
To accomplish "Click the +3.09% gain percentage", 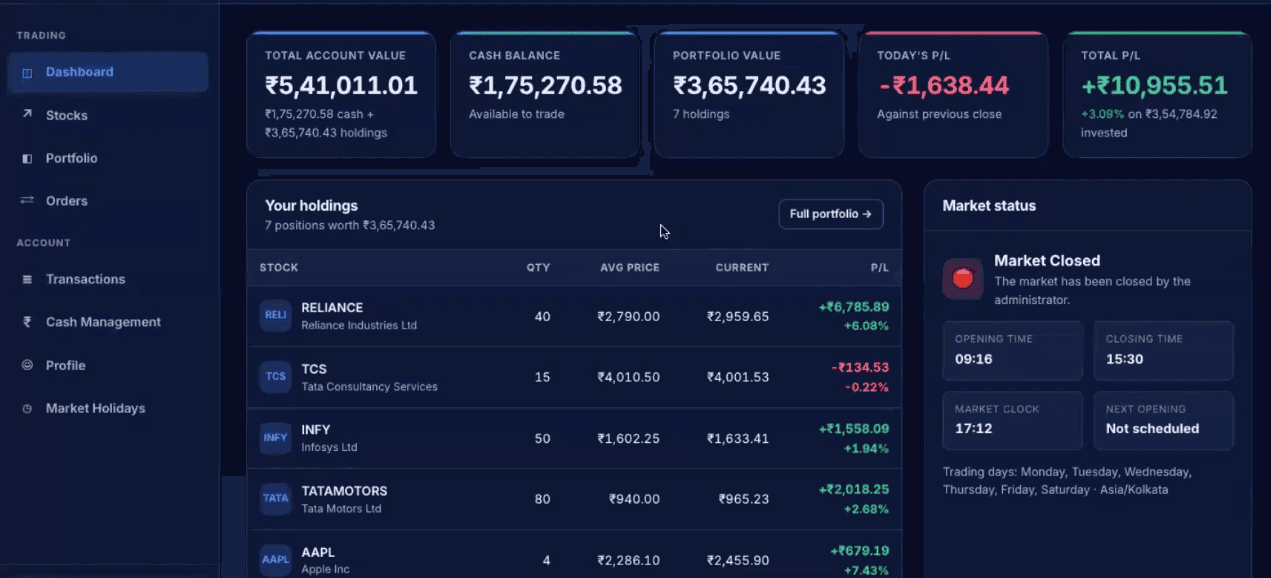I will (x=1103, y=114).
